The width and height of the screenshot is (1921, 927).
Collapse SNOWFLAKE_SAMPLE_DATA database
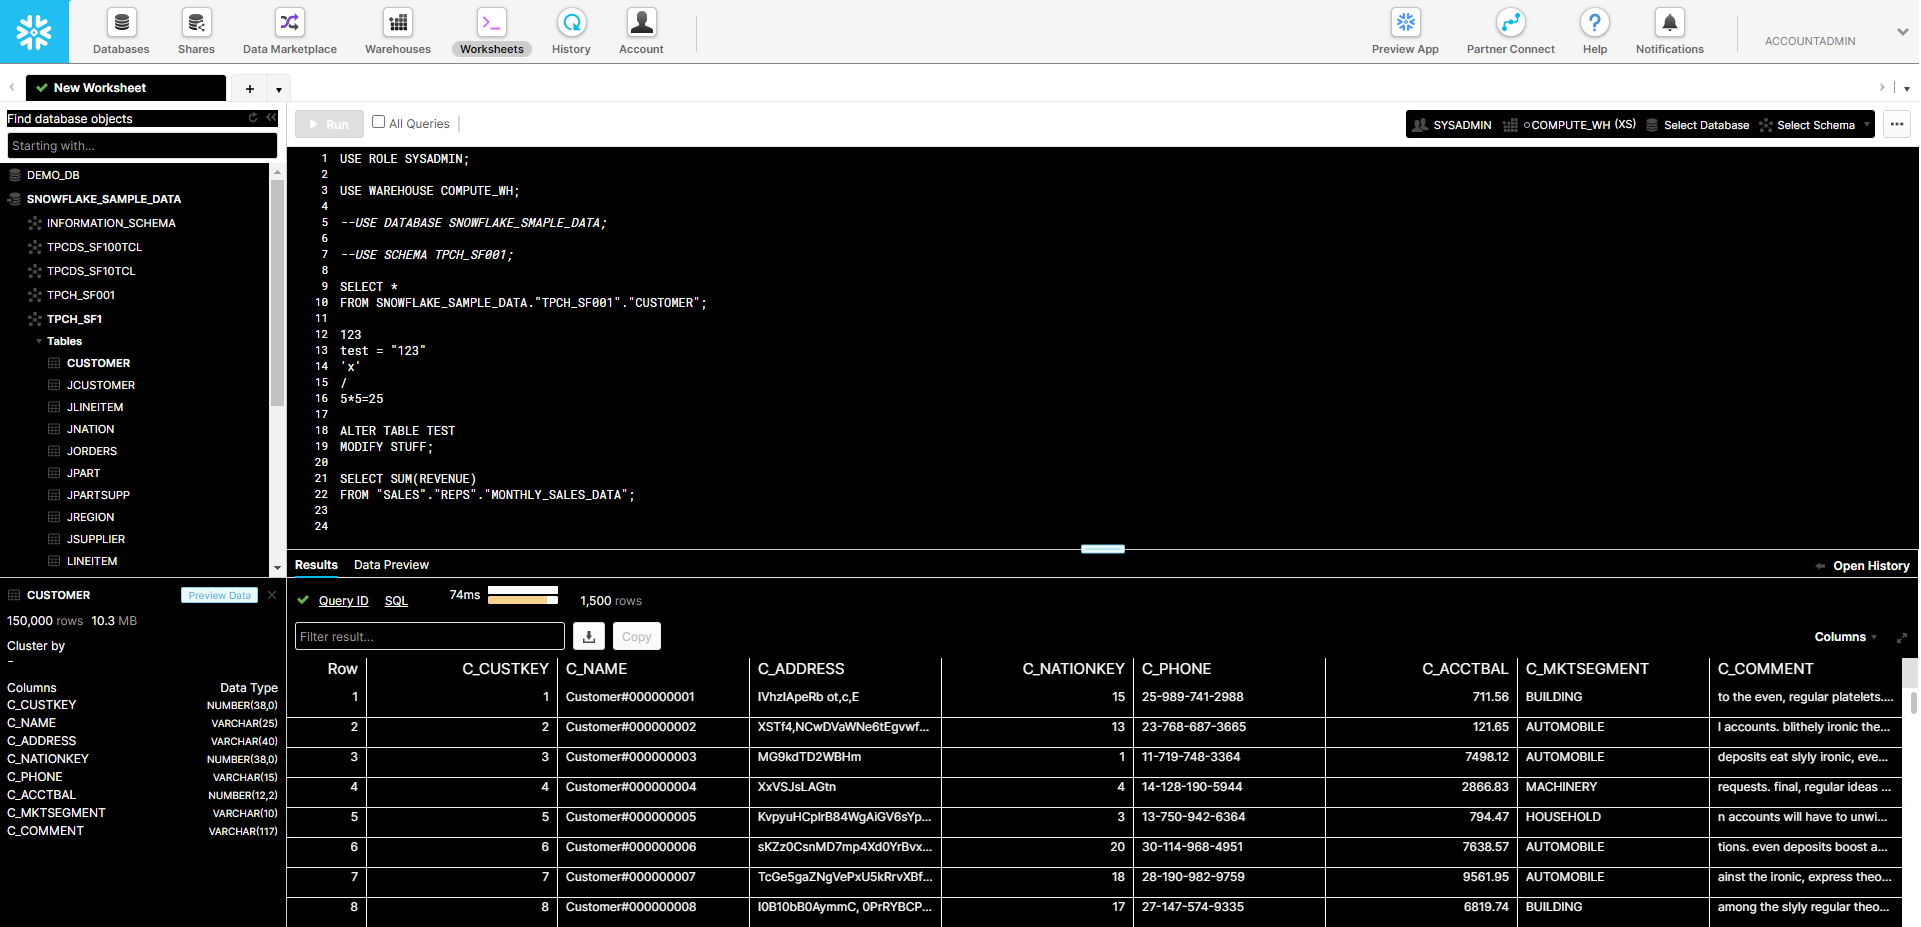tap(103, 199)
